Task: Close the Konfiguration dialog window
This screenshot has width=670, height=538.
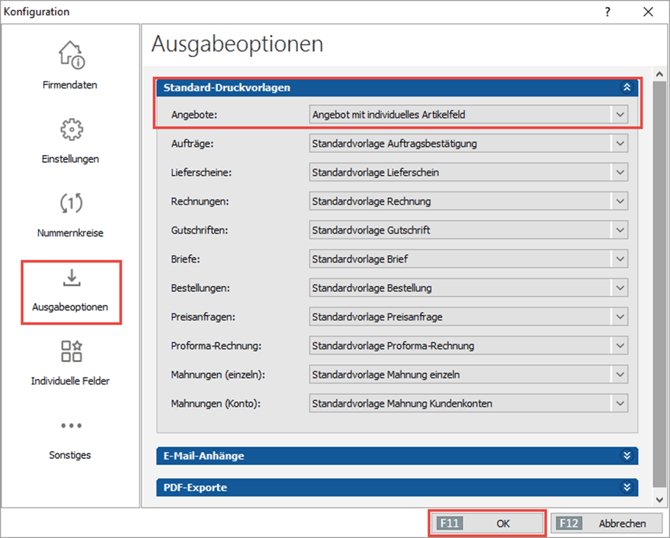Action: coord(649,11)
